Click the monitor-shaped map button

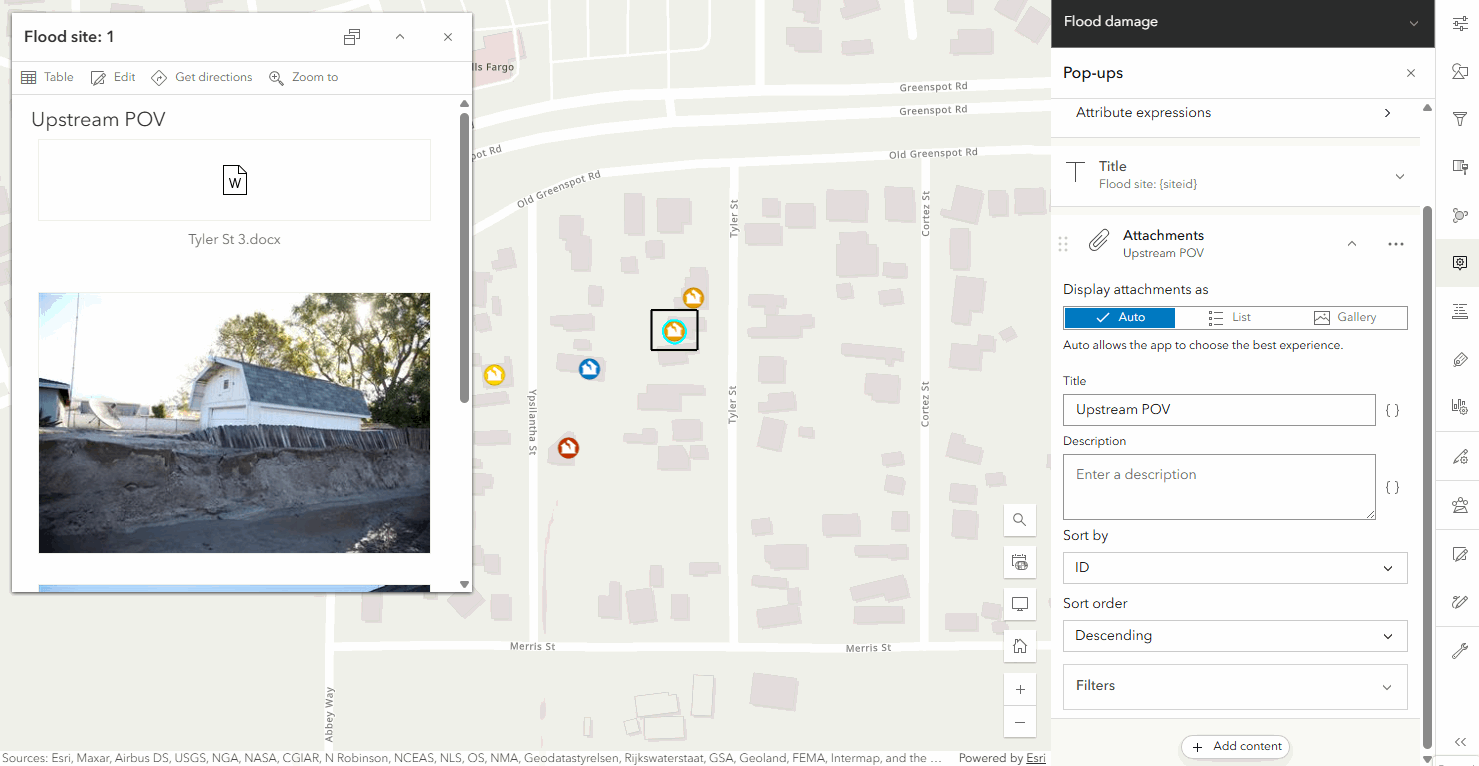[1020, 604]
